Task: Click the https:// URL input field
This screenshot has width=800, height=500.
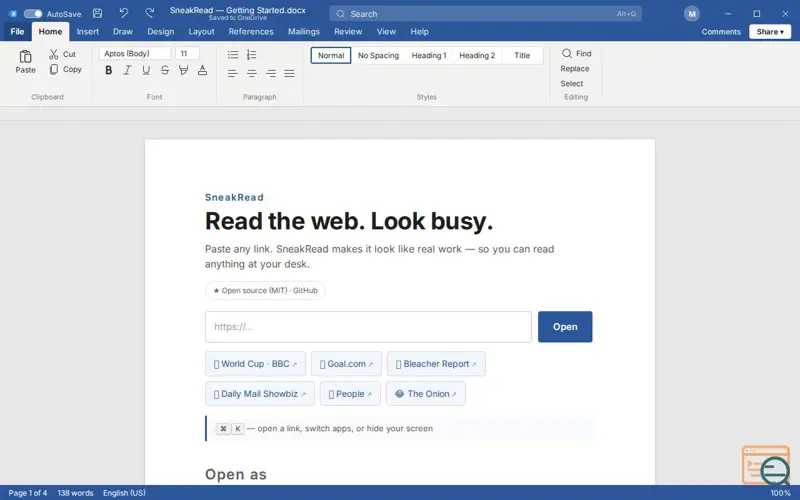Action: [x=368, y=327]
